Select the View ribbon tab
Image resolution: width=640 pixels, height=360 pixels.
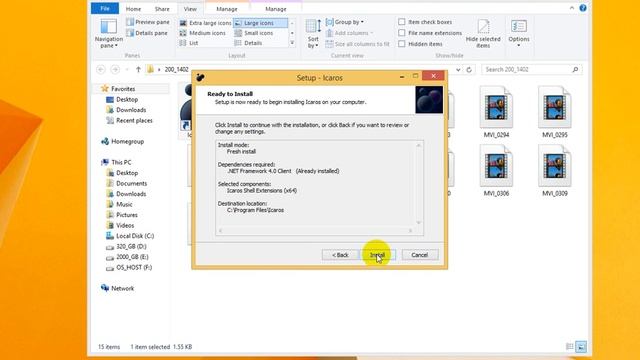[190, 9]
